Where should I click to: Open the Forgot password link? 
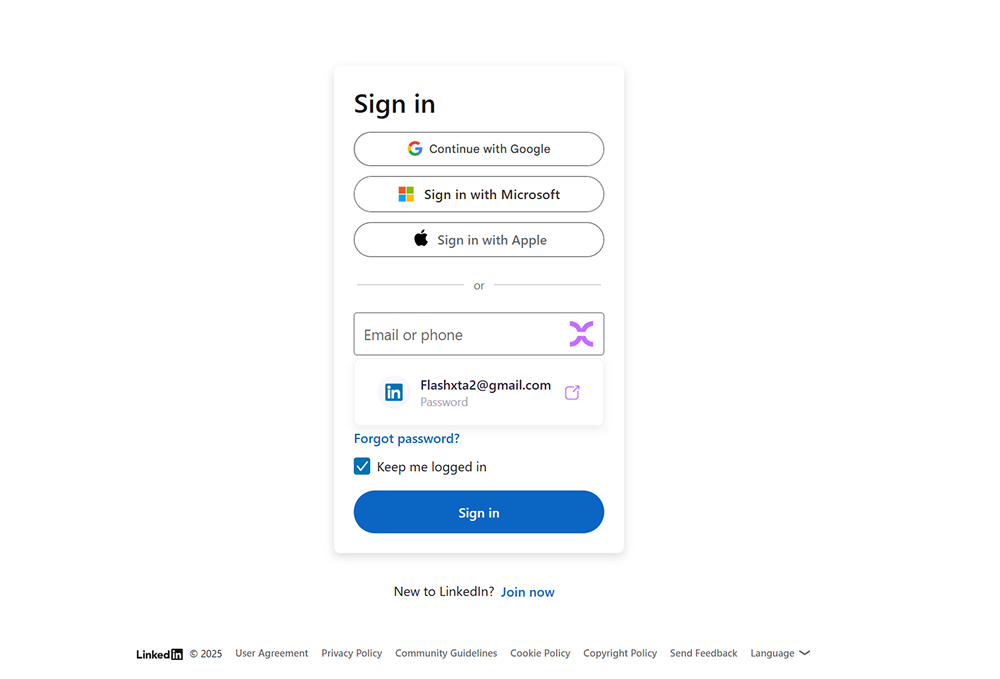pos(407,438)
